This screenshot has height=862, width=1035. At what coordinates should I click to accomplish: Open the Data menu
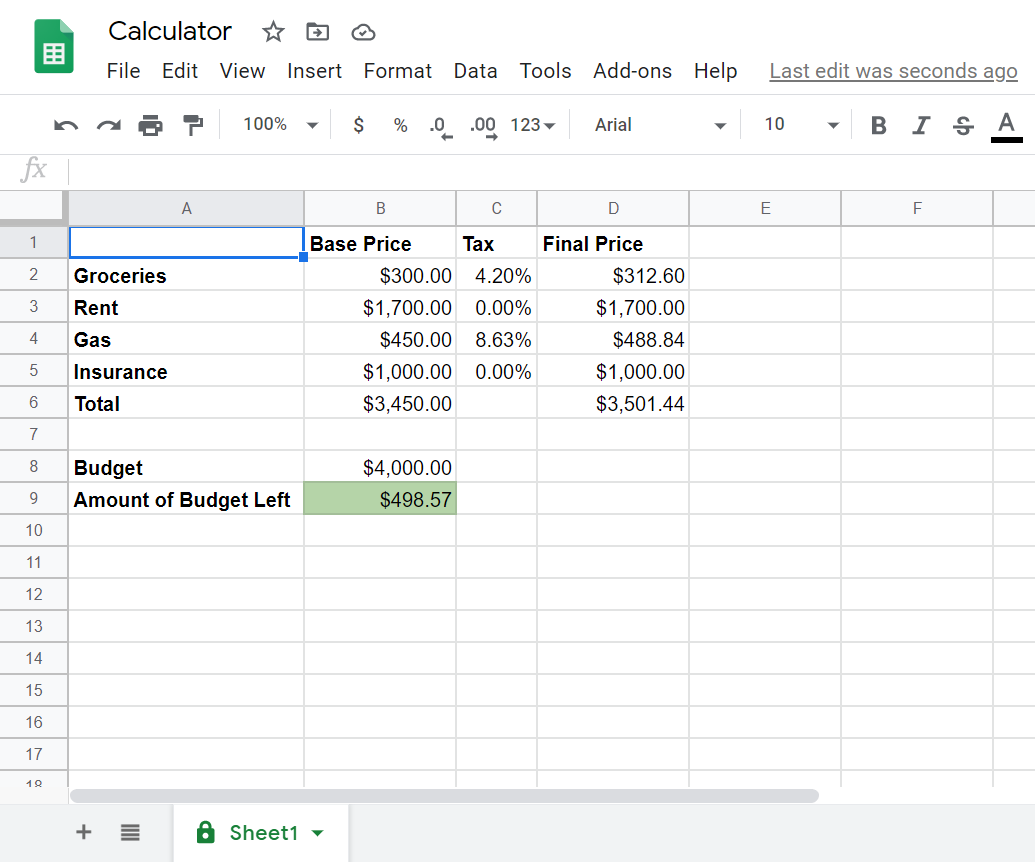[x=475, y=70]
